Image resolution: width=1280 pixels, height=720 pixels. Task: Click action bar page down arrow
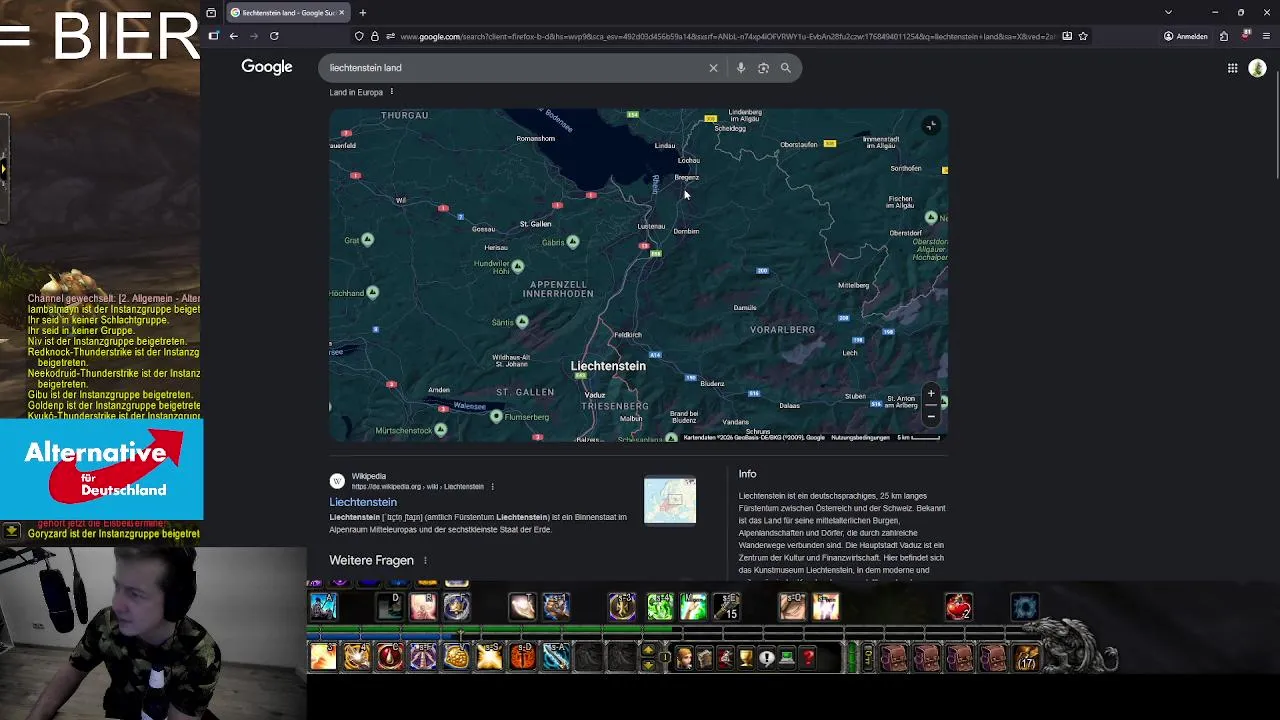(648, 666)
